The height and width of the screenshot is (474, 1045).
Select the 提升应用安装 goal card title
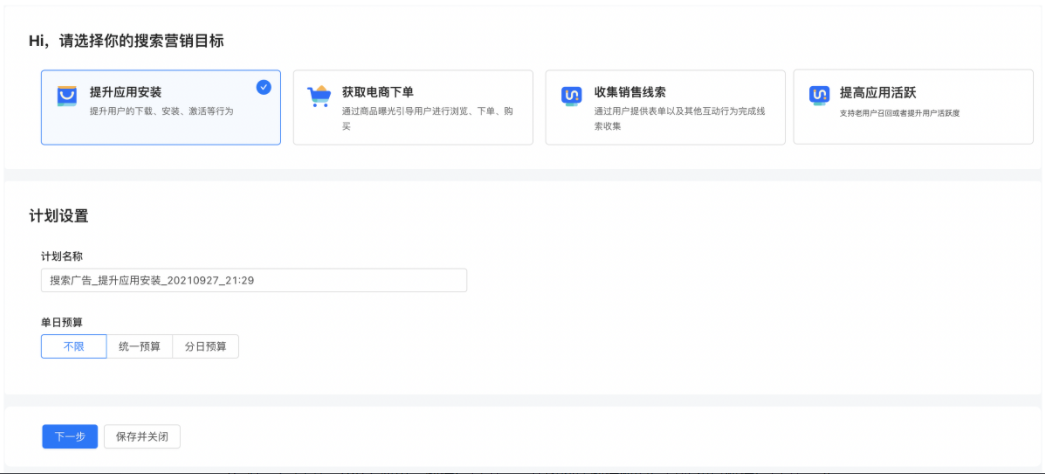point(125,92)
